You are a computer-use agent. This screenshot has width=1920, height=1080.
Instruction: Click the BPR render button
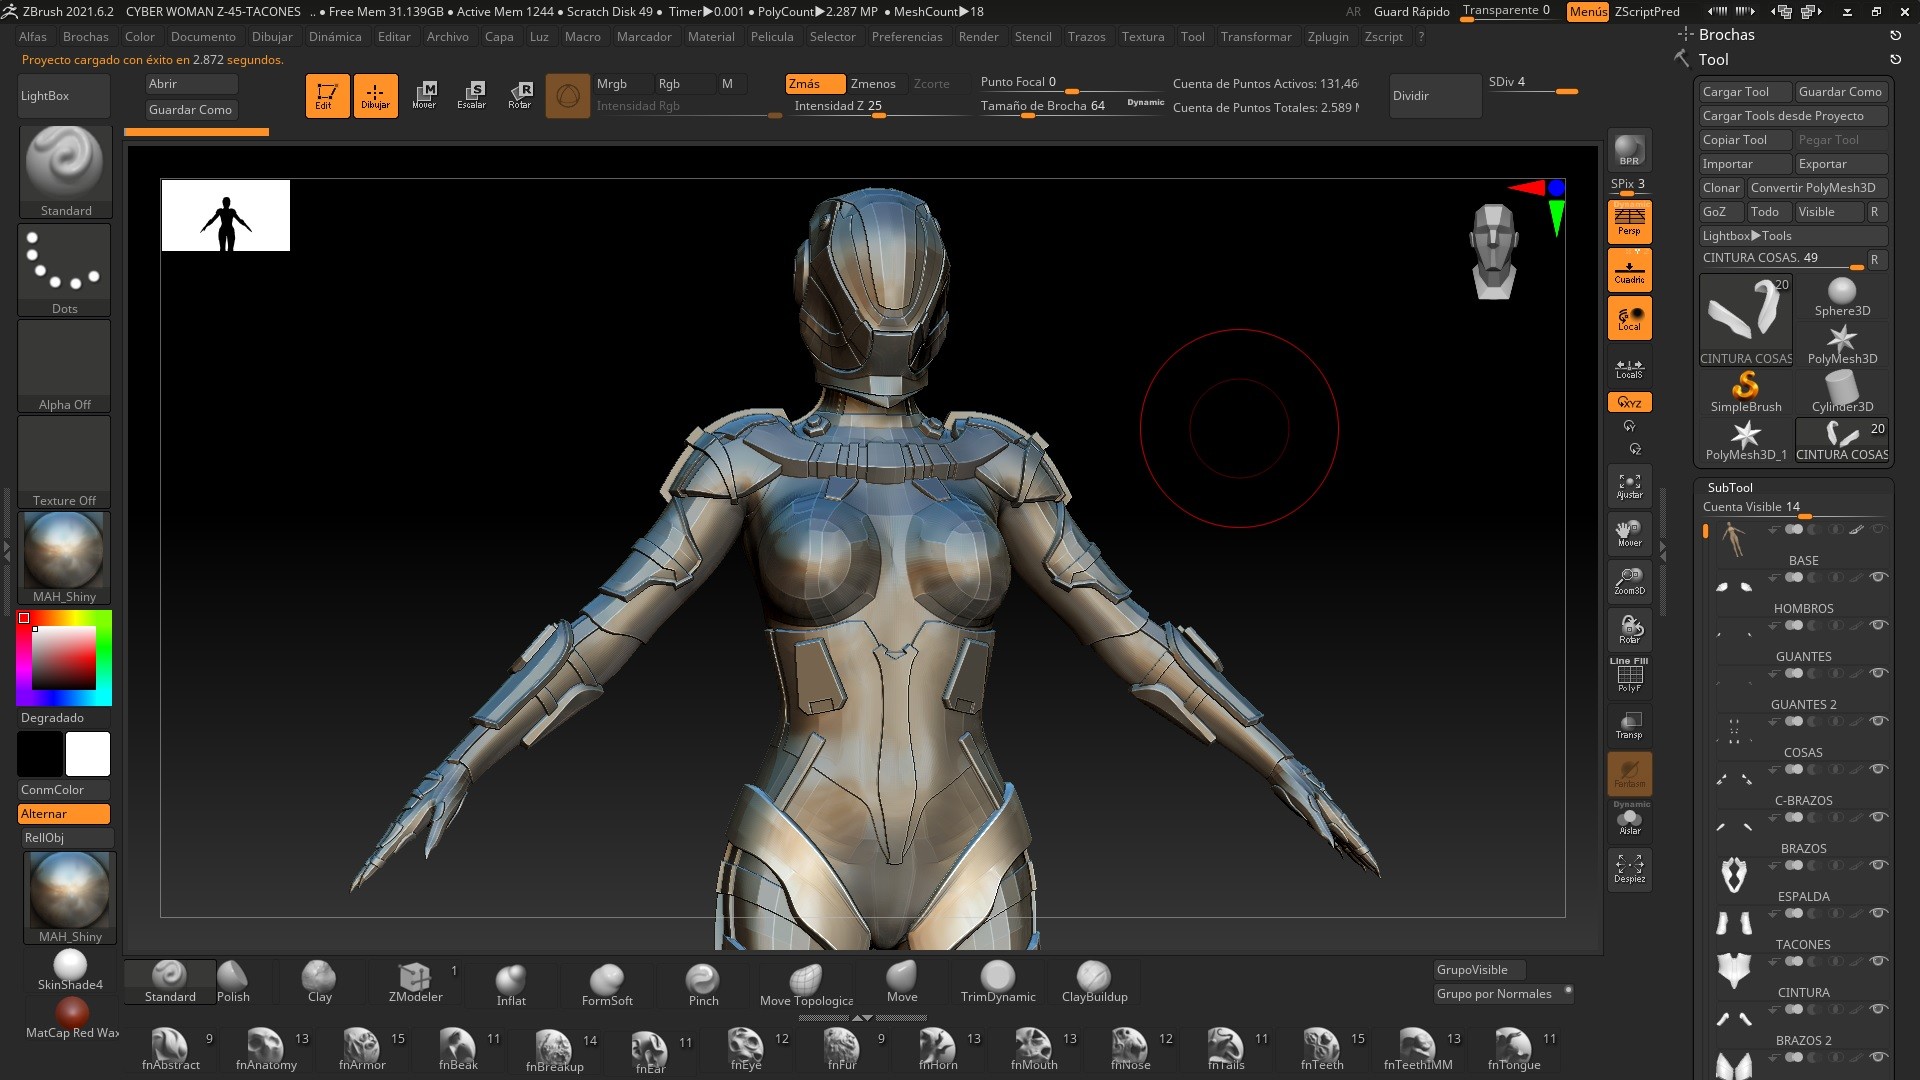coord(1629,150)
